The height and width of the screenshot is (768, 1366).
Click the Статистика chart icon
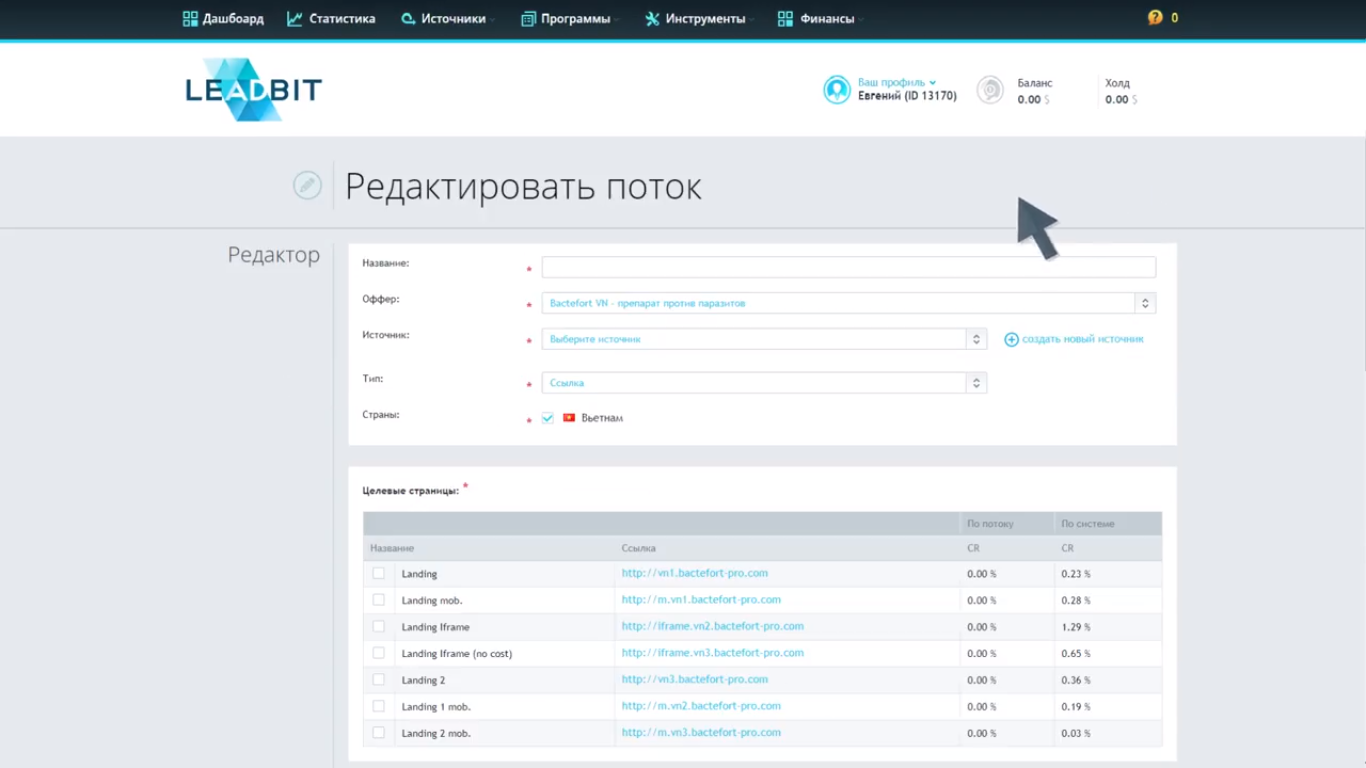tap(294, 18)
